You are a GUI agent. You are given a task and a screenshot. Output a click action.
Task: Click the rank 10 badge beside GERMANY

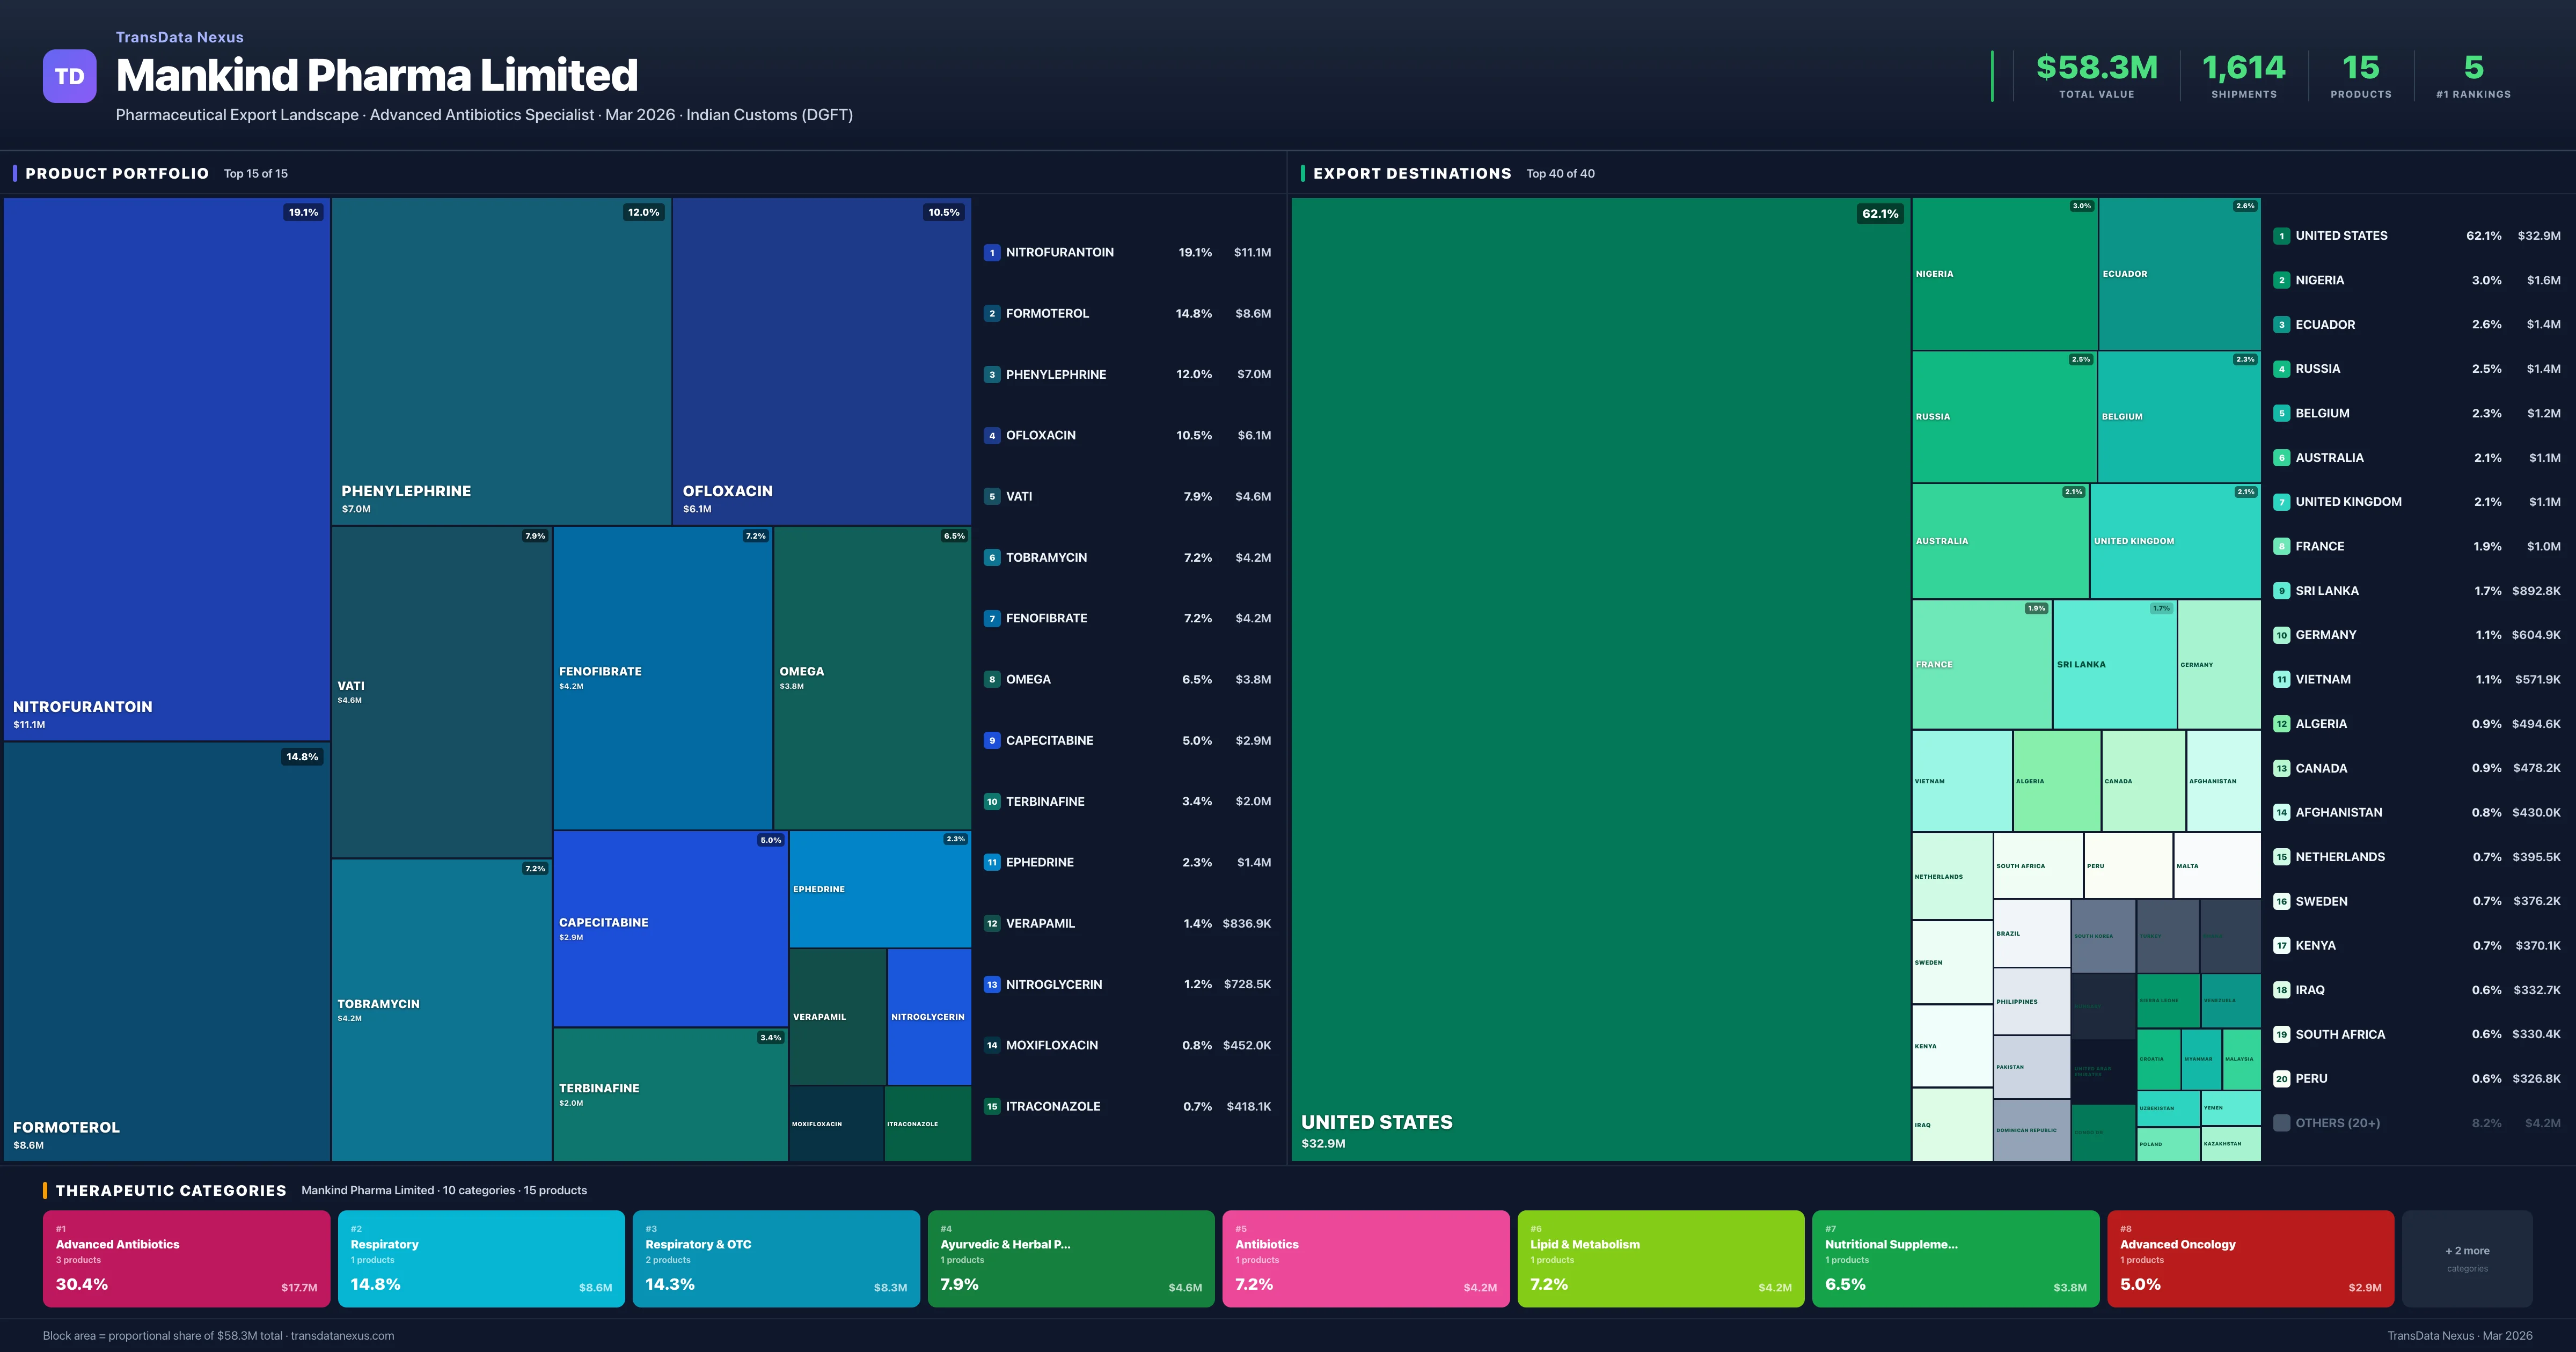2283,634
